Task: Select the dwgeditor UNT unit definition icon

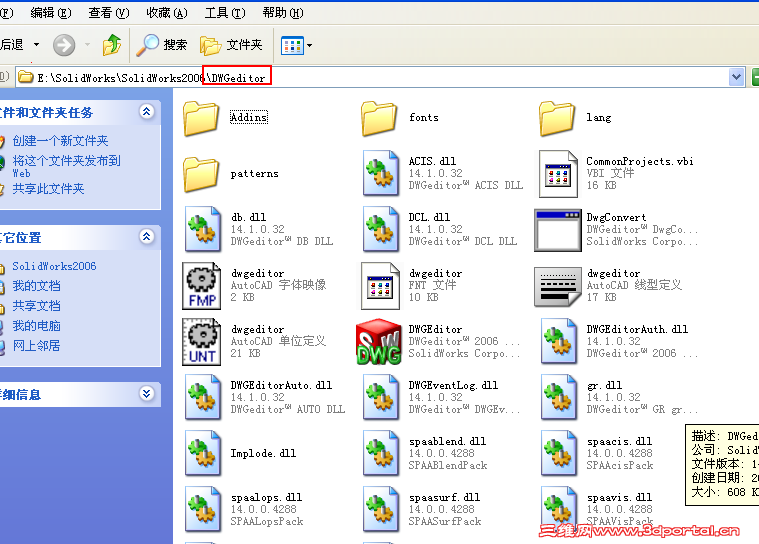Action: tap(202, 342)
